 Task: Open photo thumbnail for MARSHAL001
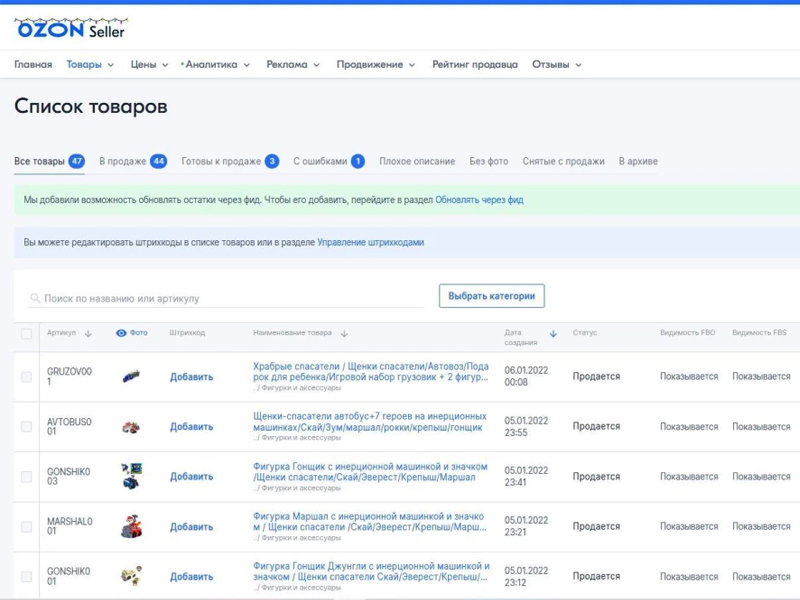coord(131,527)
